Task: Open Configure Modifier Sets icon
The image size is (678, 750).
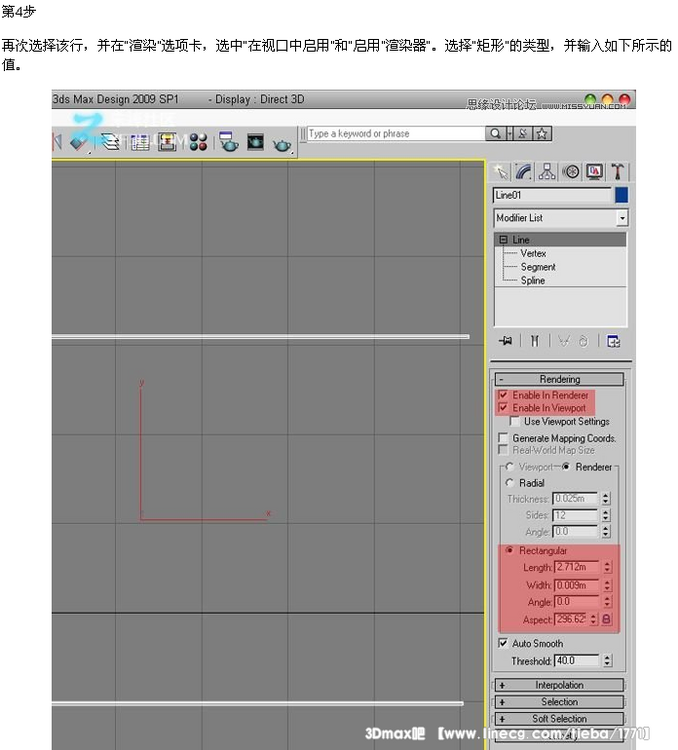Action: click(613, 341)
